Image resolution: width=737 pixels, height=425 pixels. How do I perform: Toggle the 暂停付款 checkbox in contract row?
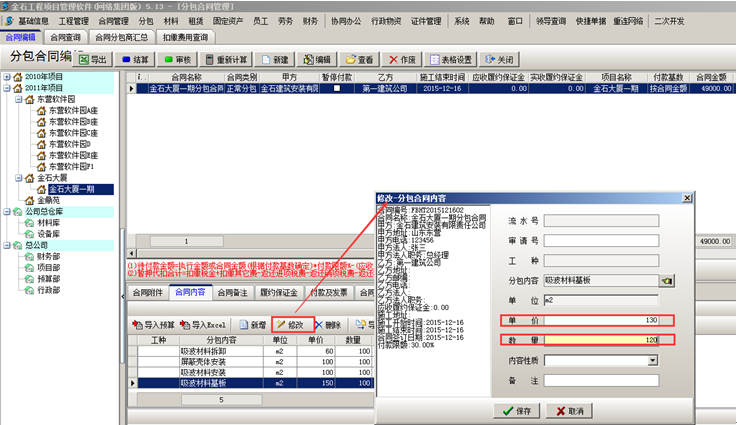pyautogui.click(x=335, y=89)
